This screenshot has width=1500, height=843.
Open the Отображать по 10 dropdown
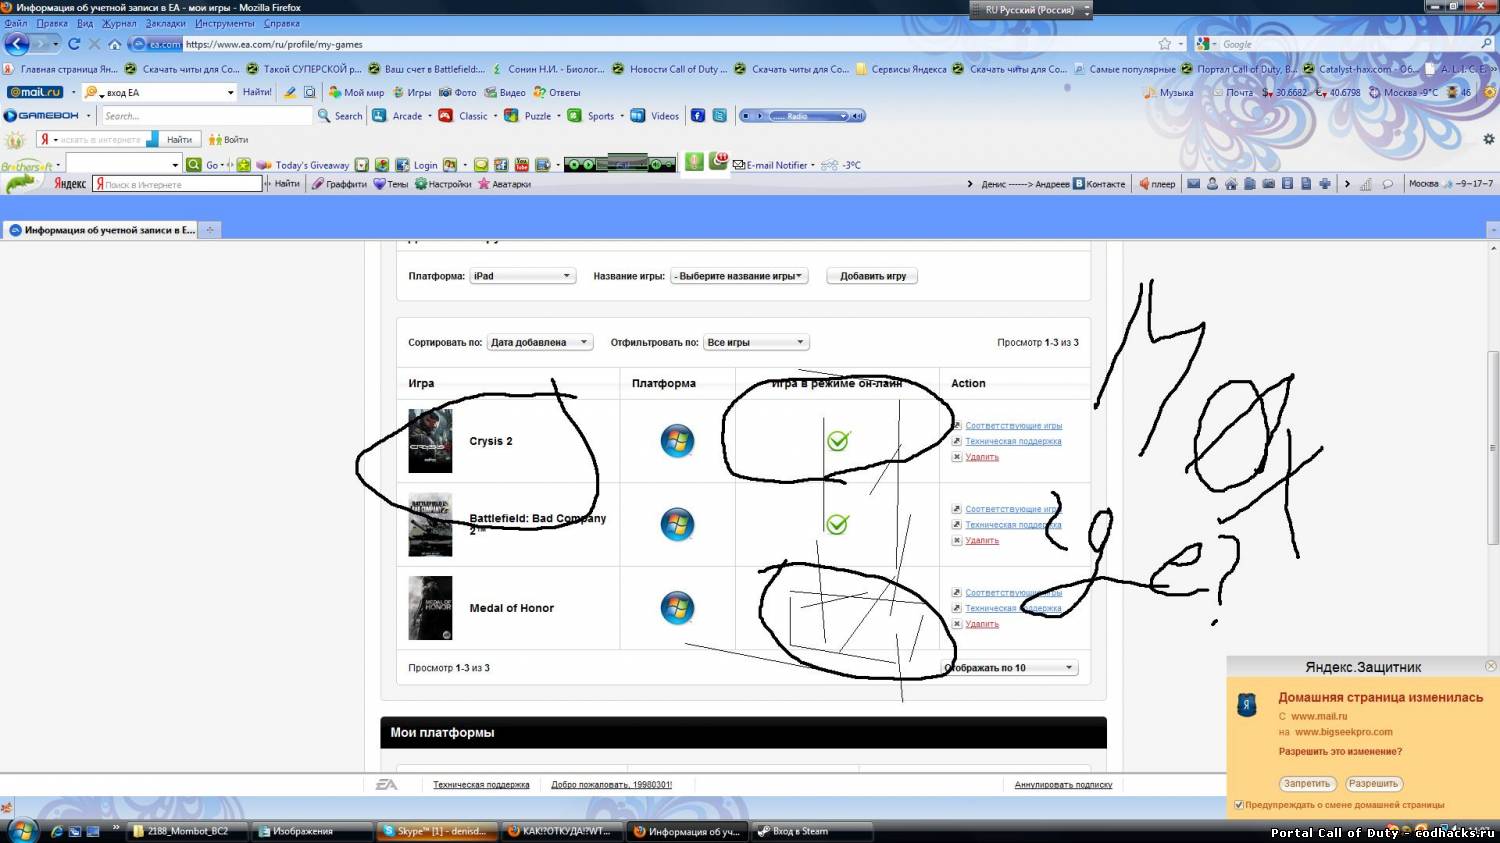pyautogui.click(x=1011, y=668)
